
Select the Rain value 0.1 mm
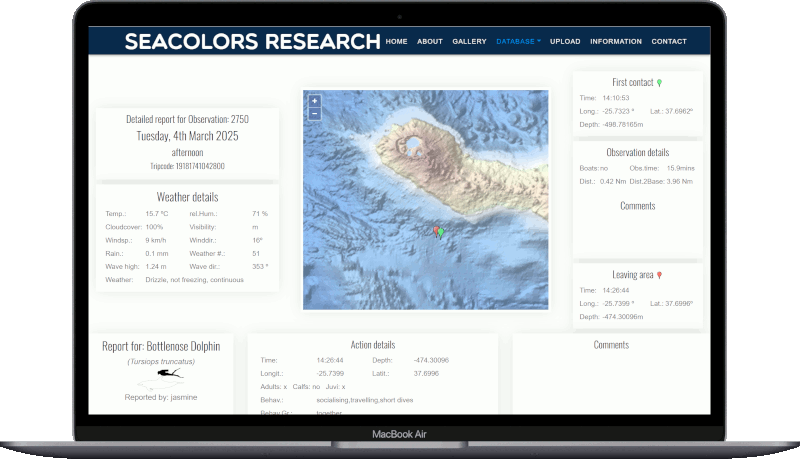coord(157,253)
